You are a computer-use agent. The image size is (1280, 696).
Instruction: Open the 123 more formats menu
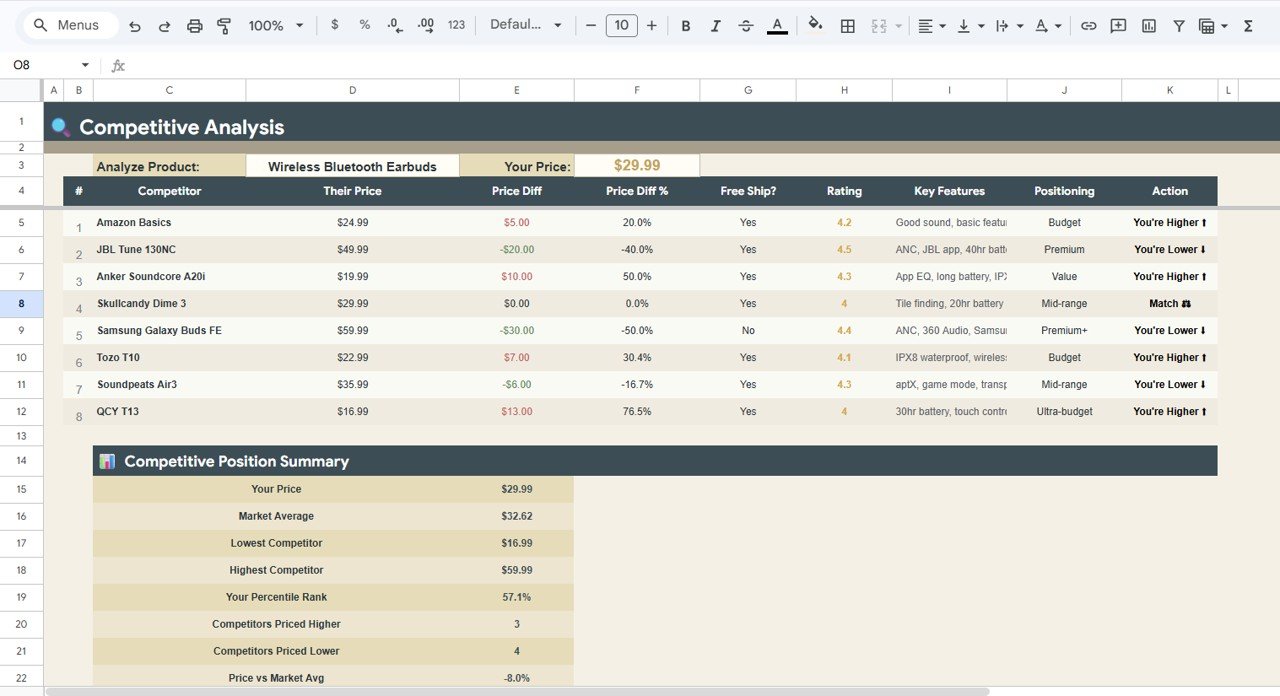[456, 25]
